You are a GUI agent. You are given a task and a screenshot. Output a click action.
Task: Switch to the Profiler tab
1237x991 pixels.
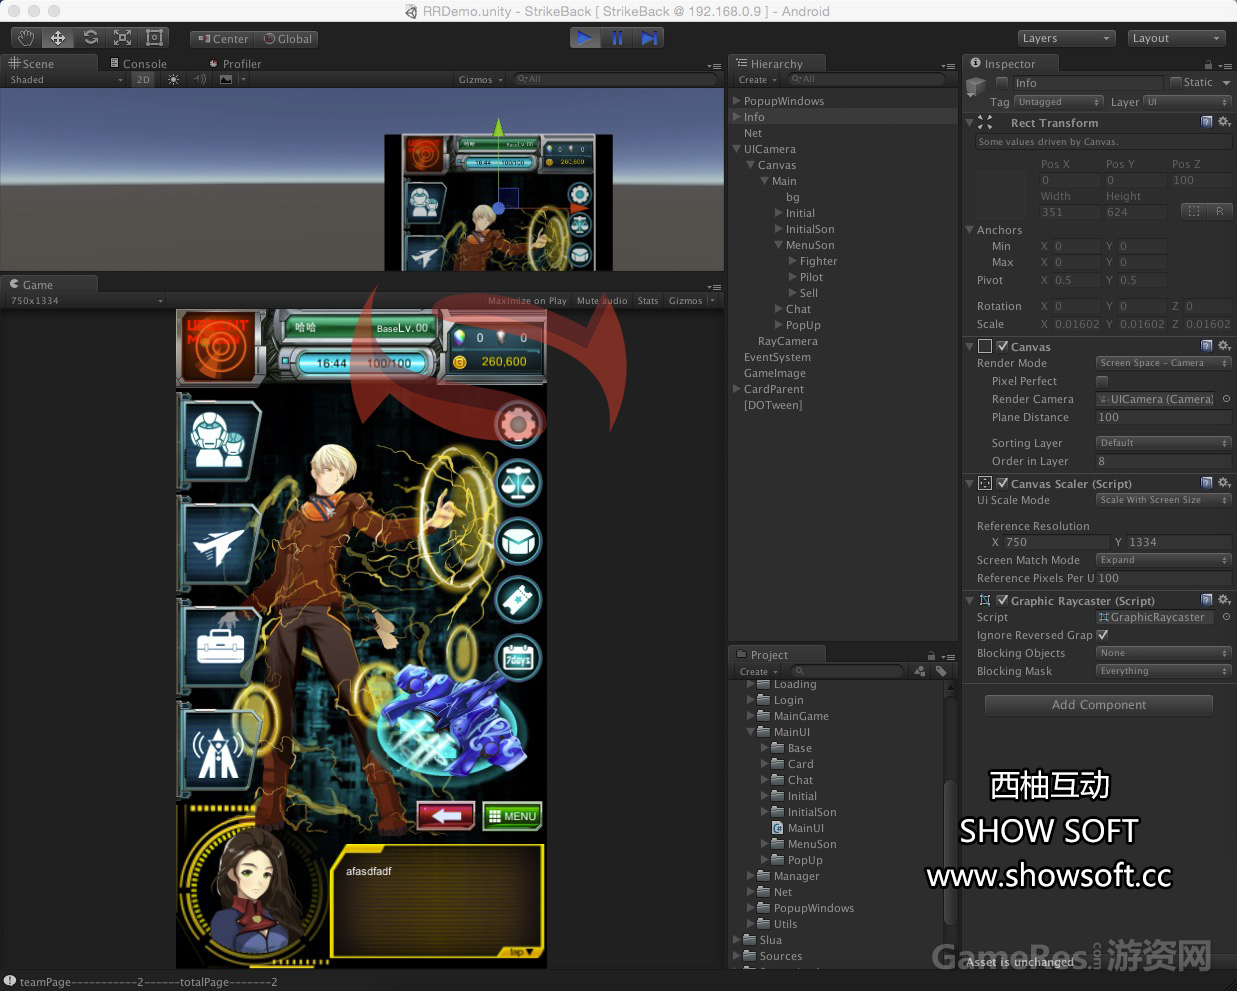pos(235,63)
